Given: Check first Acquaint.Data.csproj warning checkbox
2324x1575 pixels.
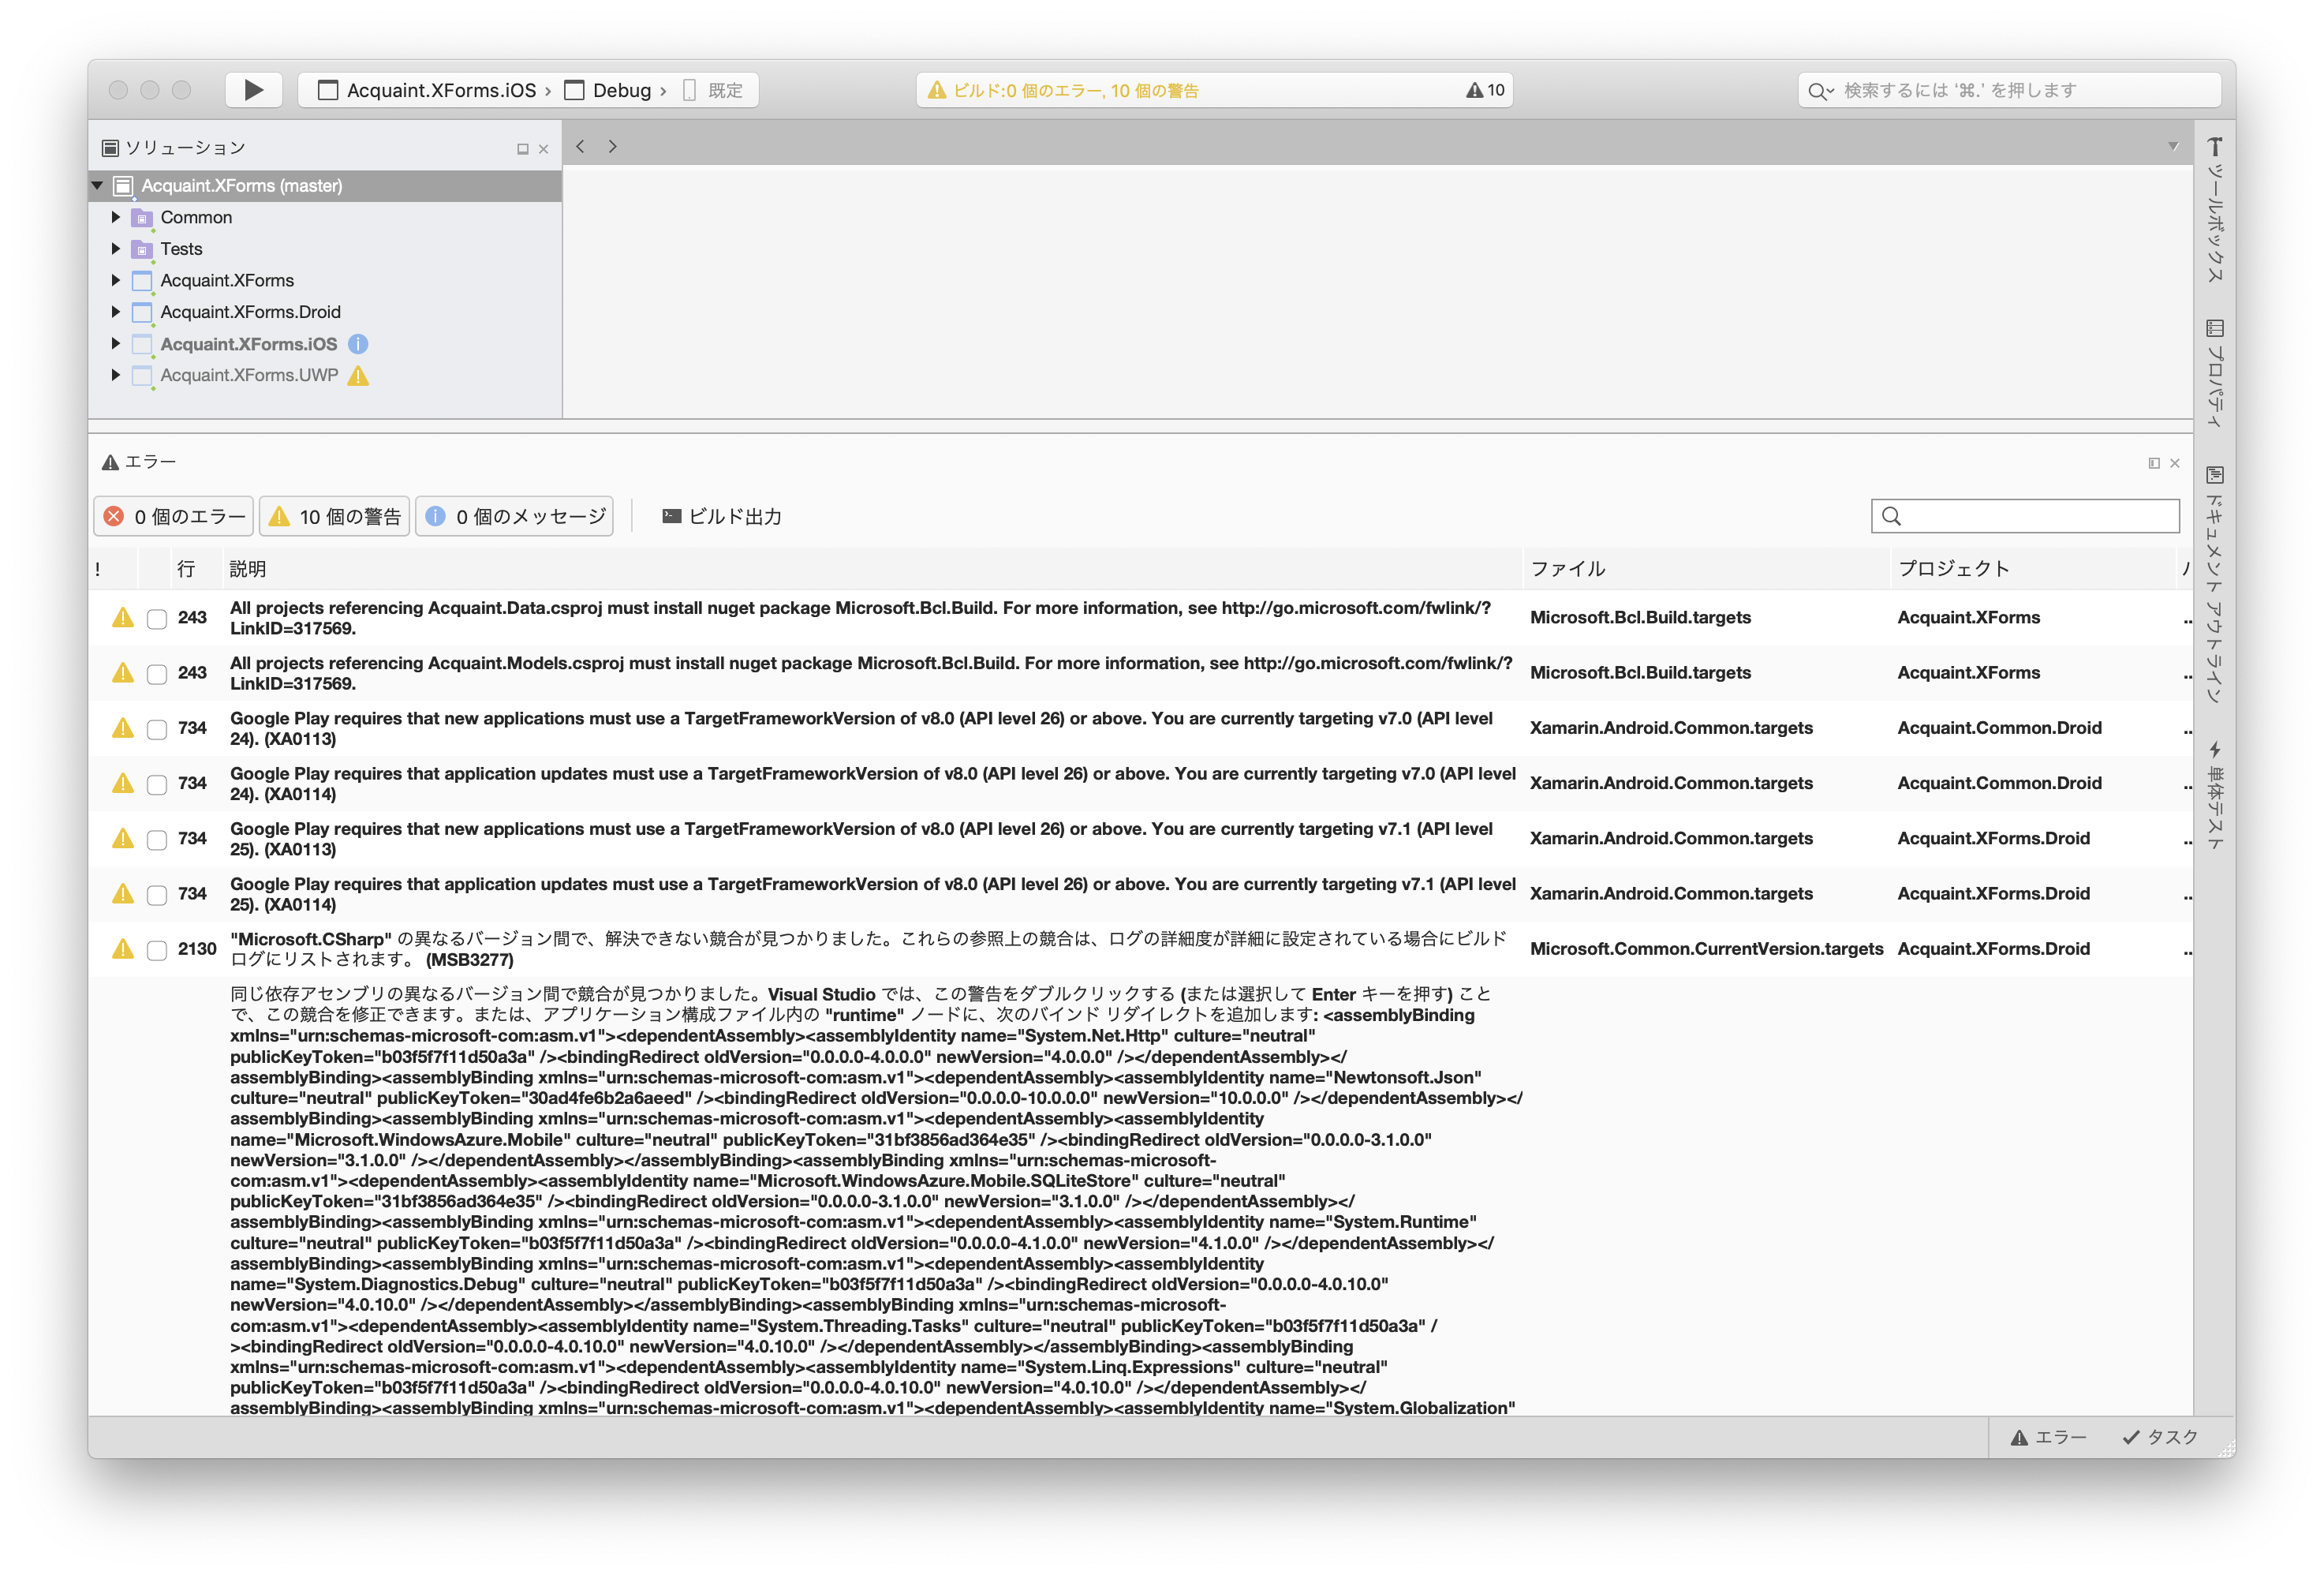Looking at the screenshot, I should point(157,619).
